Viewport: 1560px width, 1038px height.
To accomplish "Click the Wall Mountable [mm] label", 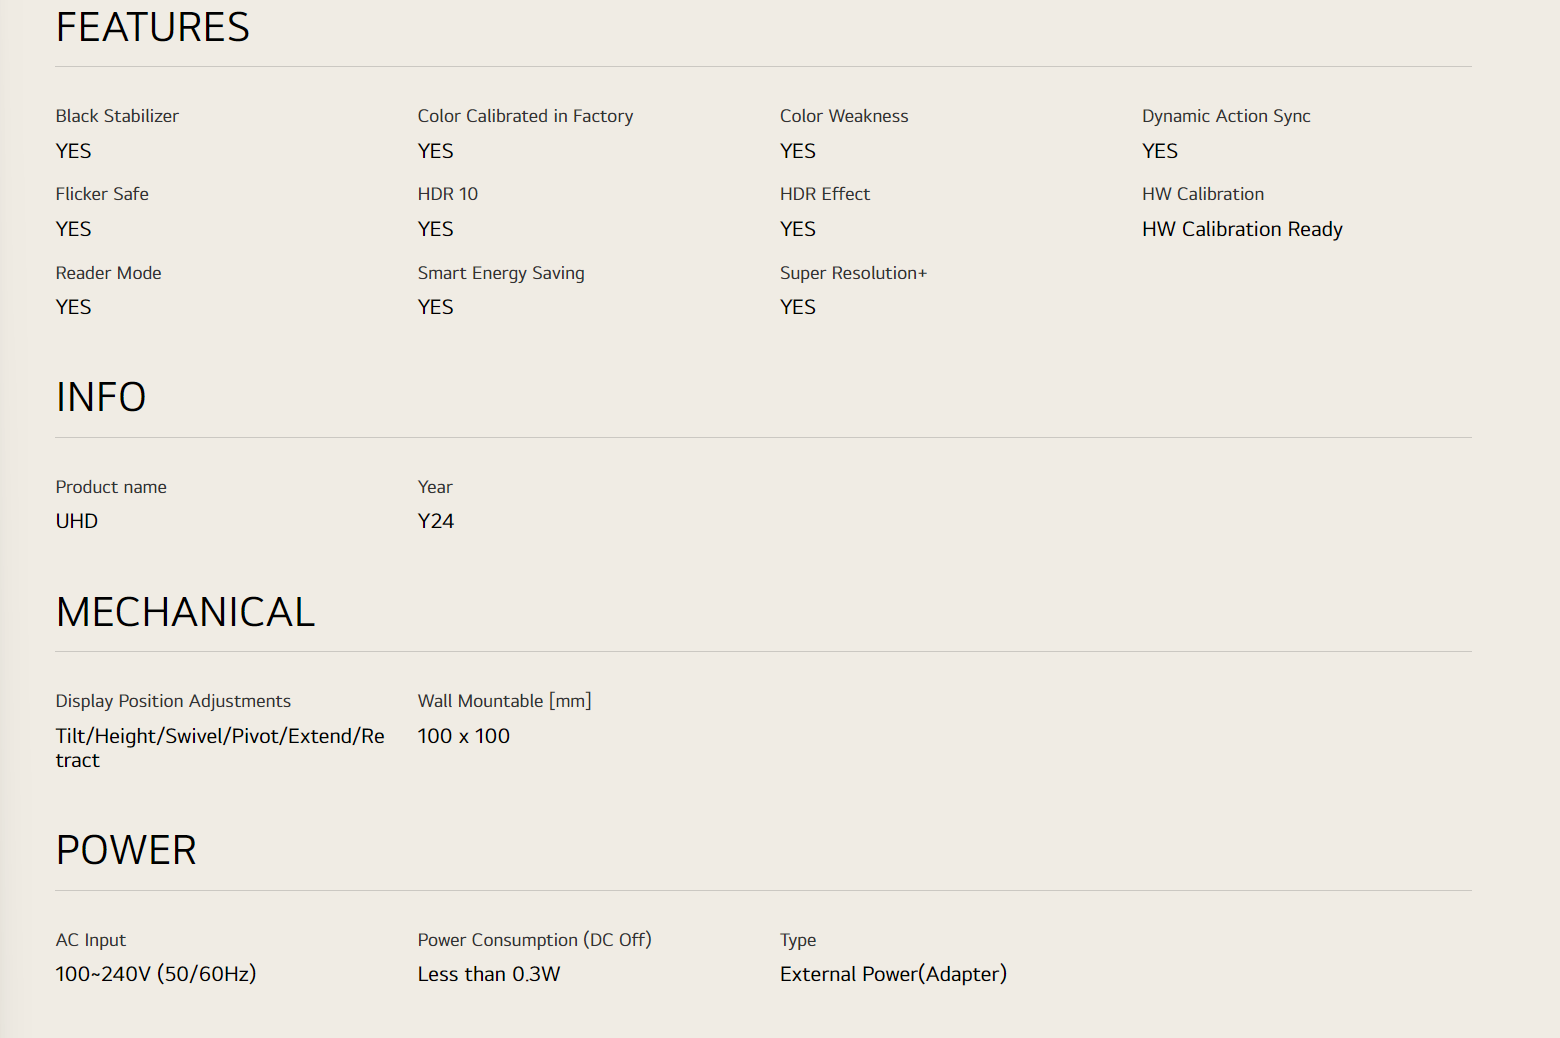I will click(x=505, y=701).
